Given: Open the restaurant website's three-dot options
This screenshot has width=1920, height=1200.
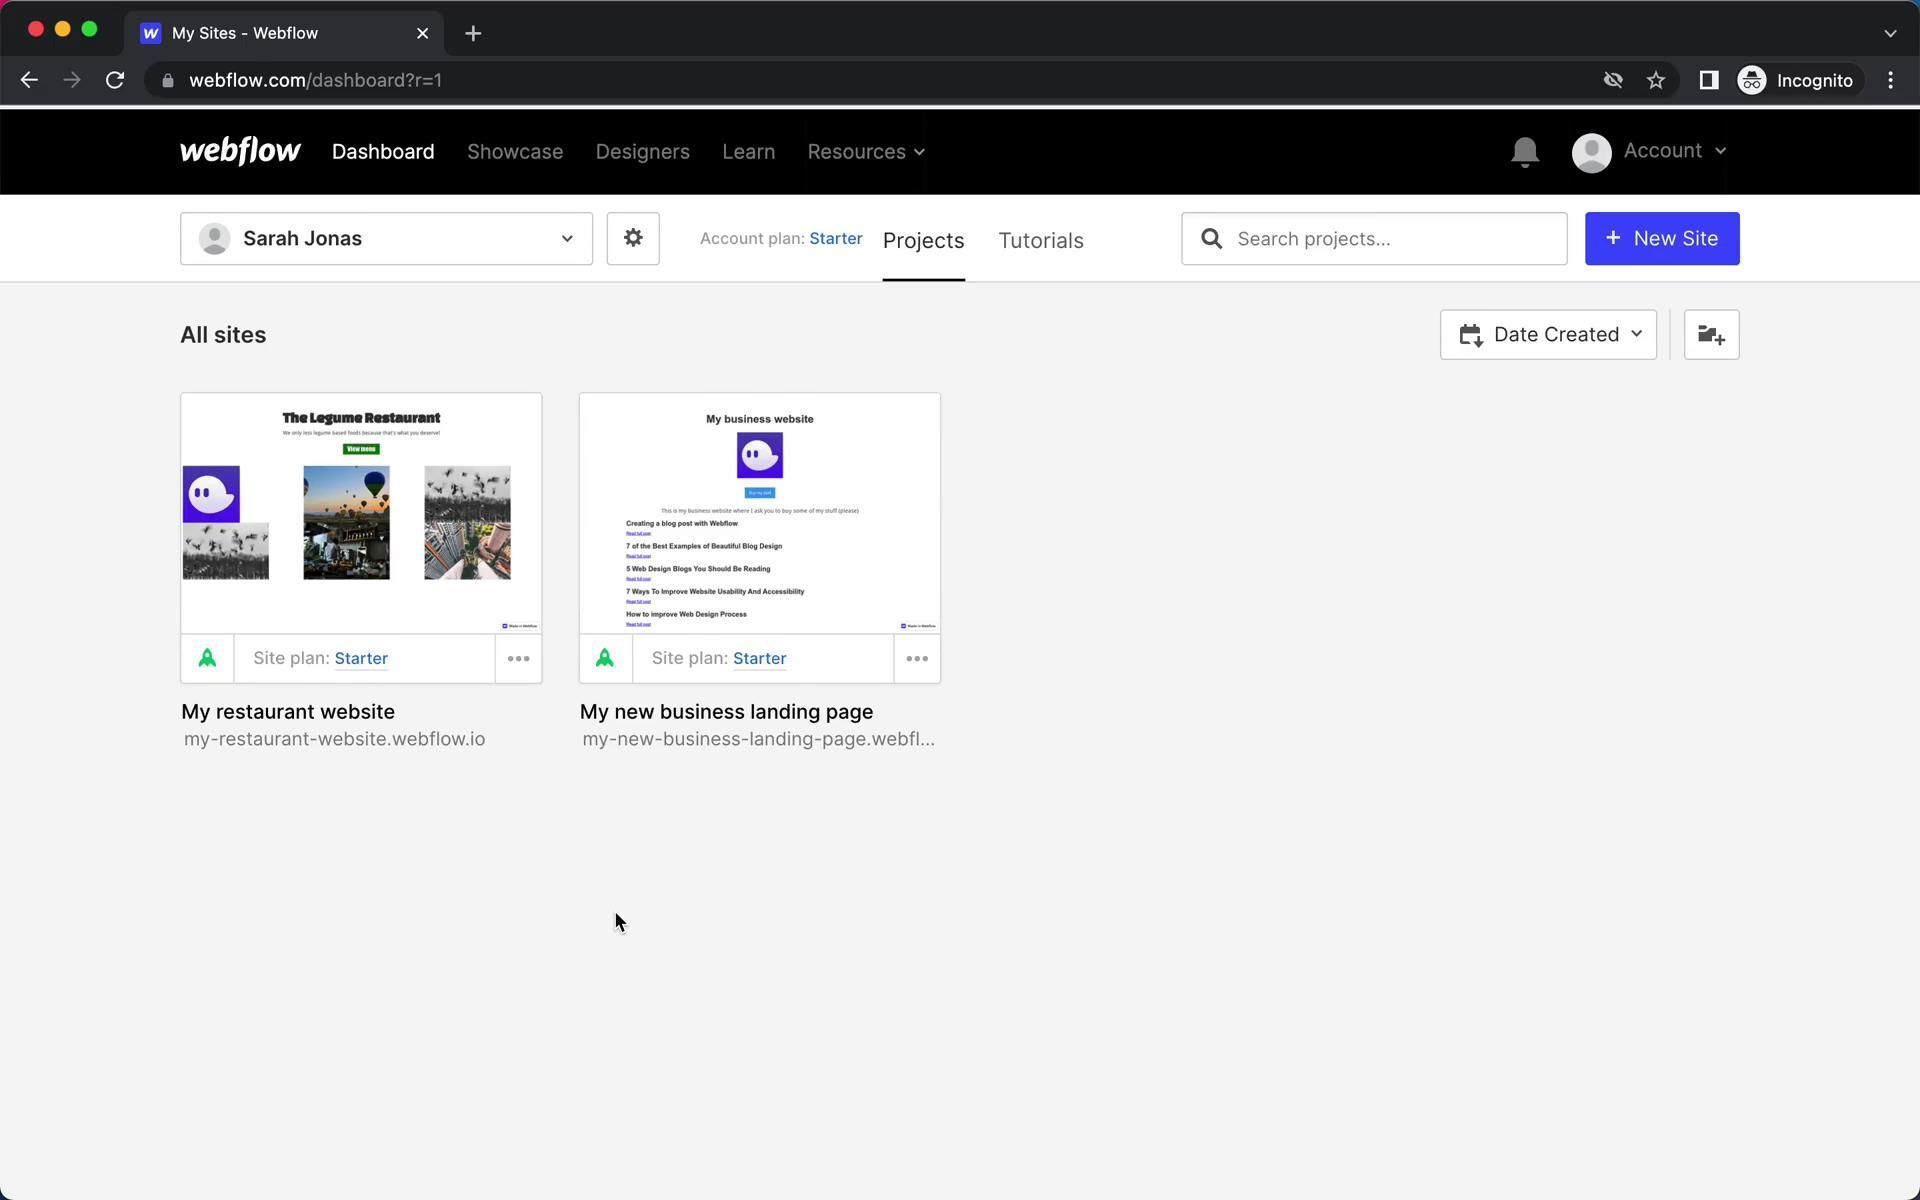Looking at the screenshot, I should click(518, 658).
